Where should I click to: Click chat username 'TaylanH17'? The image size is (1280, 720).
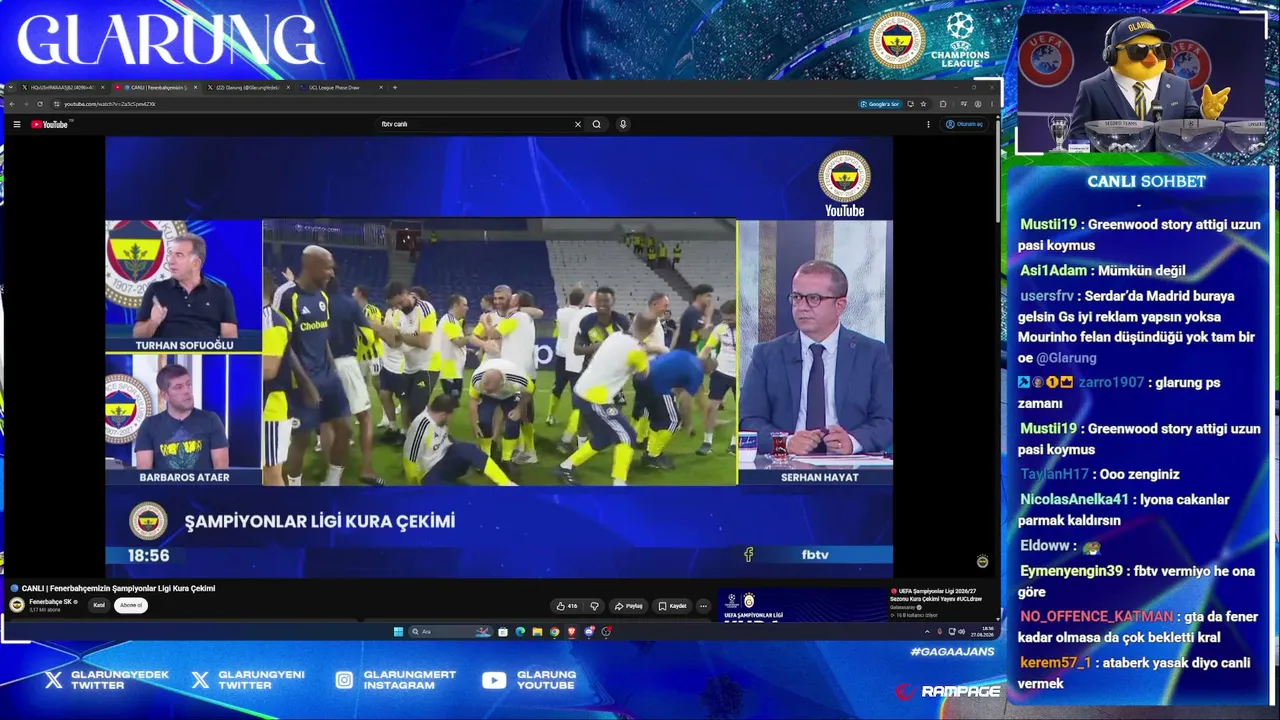tap(1054, 475)
